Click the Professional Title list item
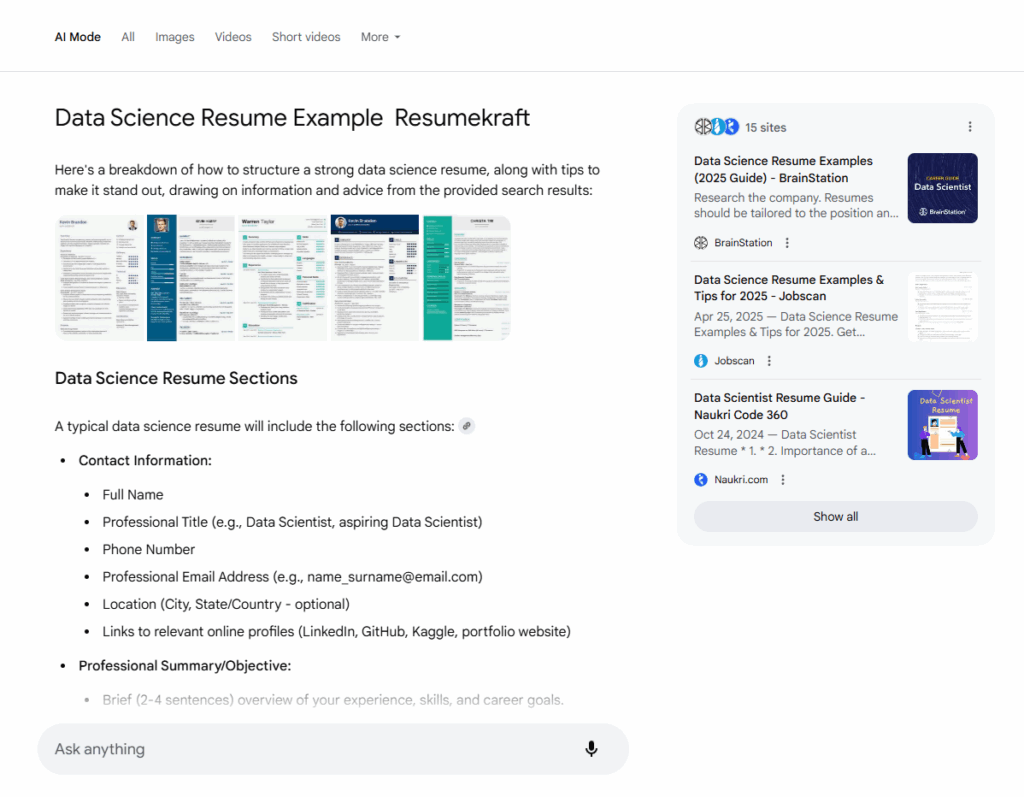The image size is (1024, 797). 292,523
